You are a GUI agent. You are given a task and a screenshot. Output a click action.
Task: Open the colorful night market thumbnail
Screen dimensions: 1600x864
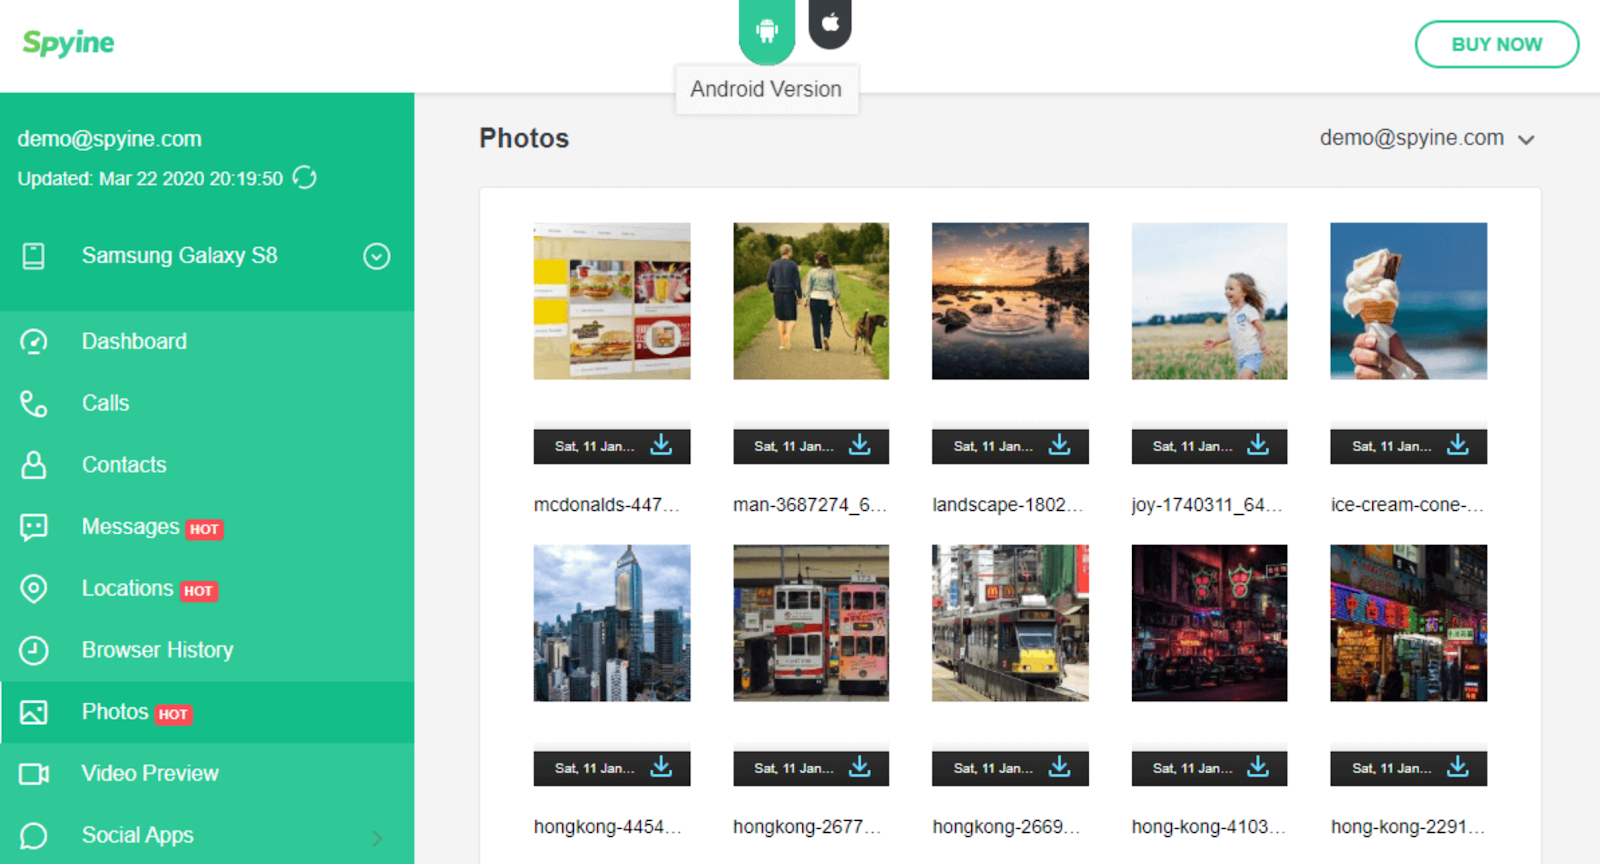[1408, 623]
